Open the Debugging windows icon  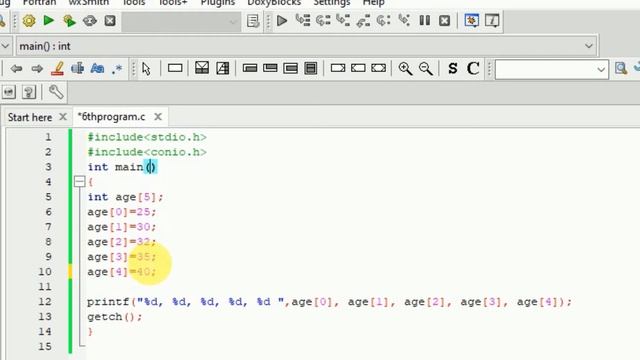pyautogui.click(x=472, y=20)
